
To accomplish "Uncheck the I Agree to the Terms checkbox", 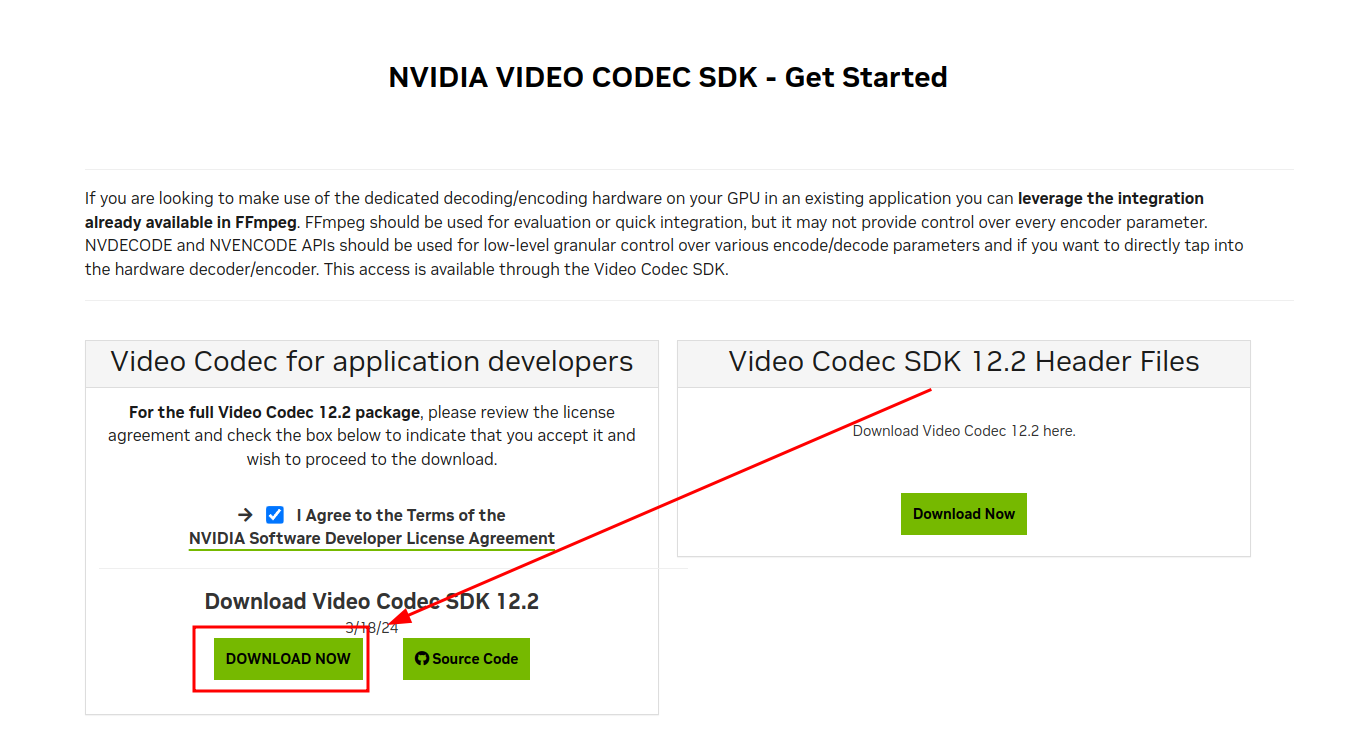I will pos(275,515).
